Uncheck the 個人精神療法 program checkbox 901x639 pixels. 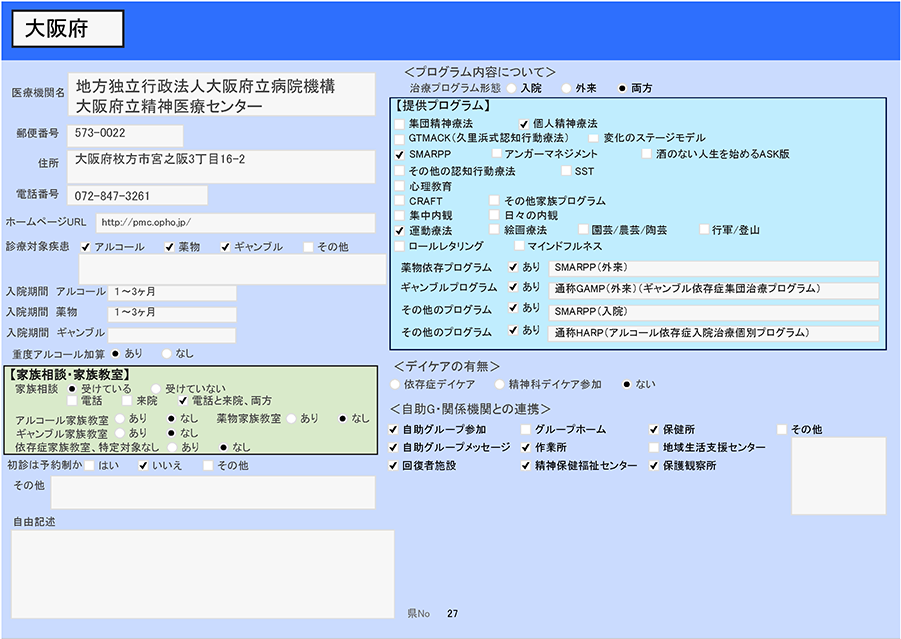tap(523, 123)
